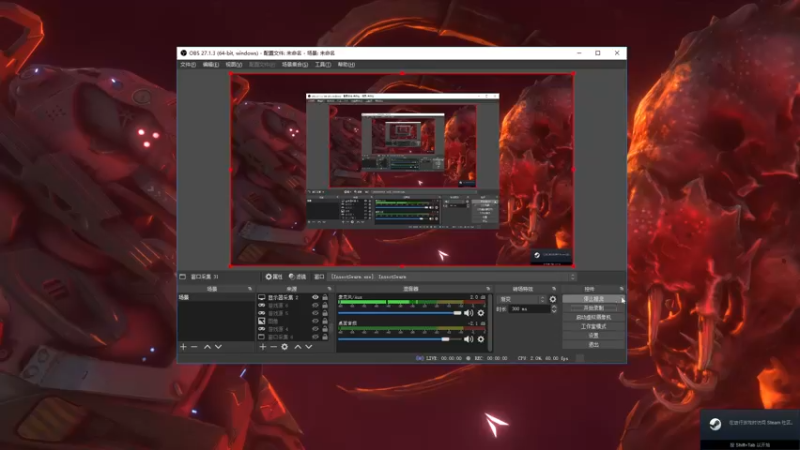Pop out the 场景 dock panel
Viewport: 800px width, 450px height.
tap(249, 289)
